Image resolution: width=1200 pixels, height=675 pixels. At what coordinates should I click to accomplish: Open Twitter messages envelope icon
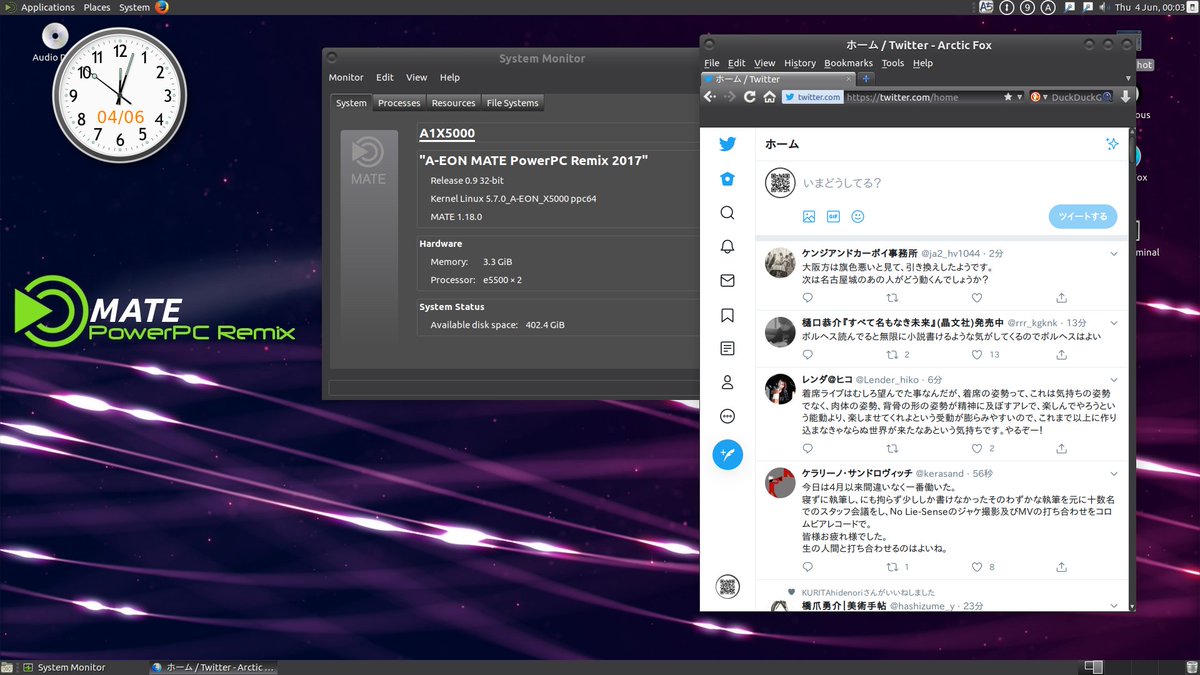click(727, 281)
